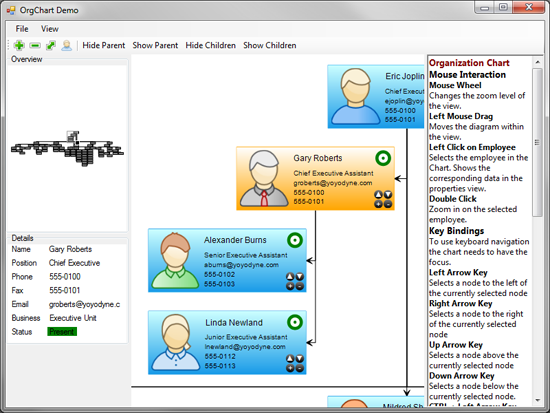The image size is (550, 413).
Task: Collapse Alexander Burns' node with minus button
Action: point(300,286)
